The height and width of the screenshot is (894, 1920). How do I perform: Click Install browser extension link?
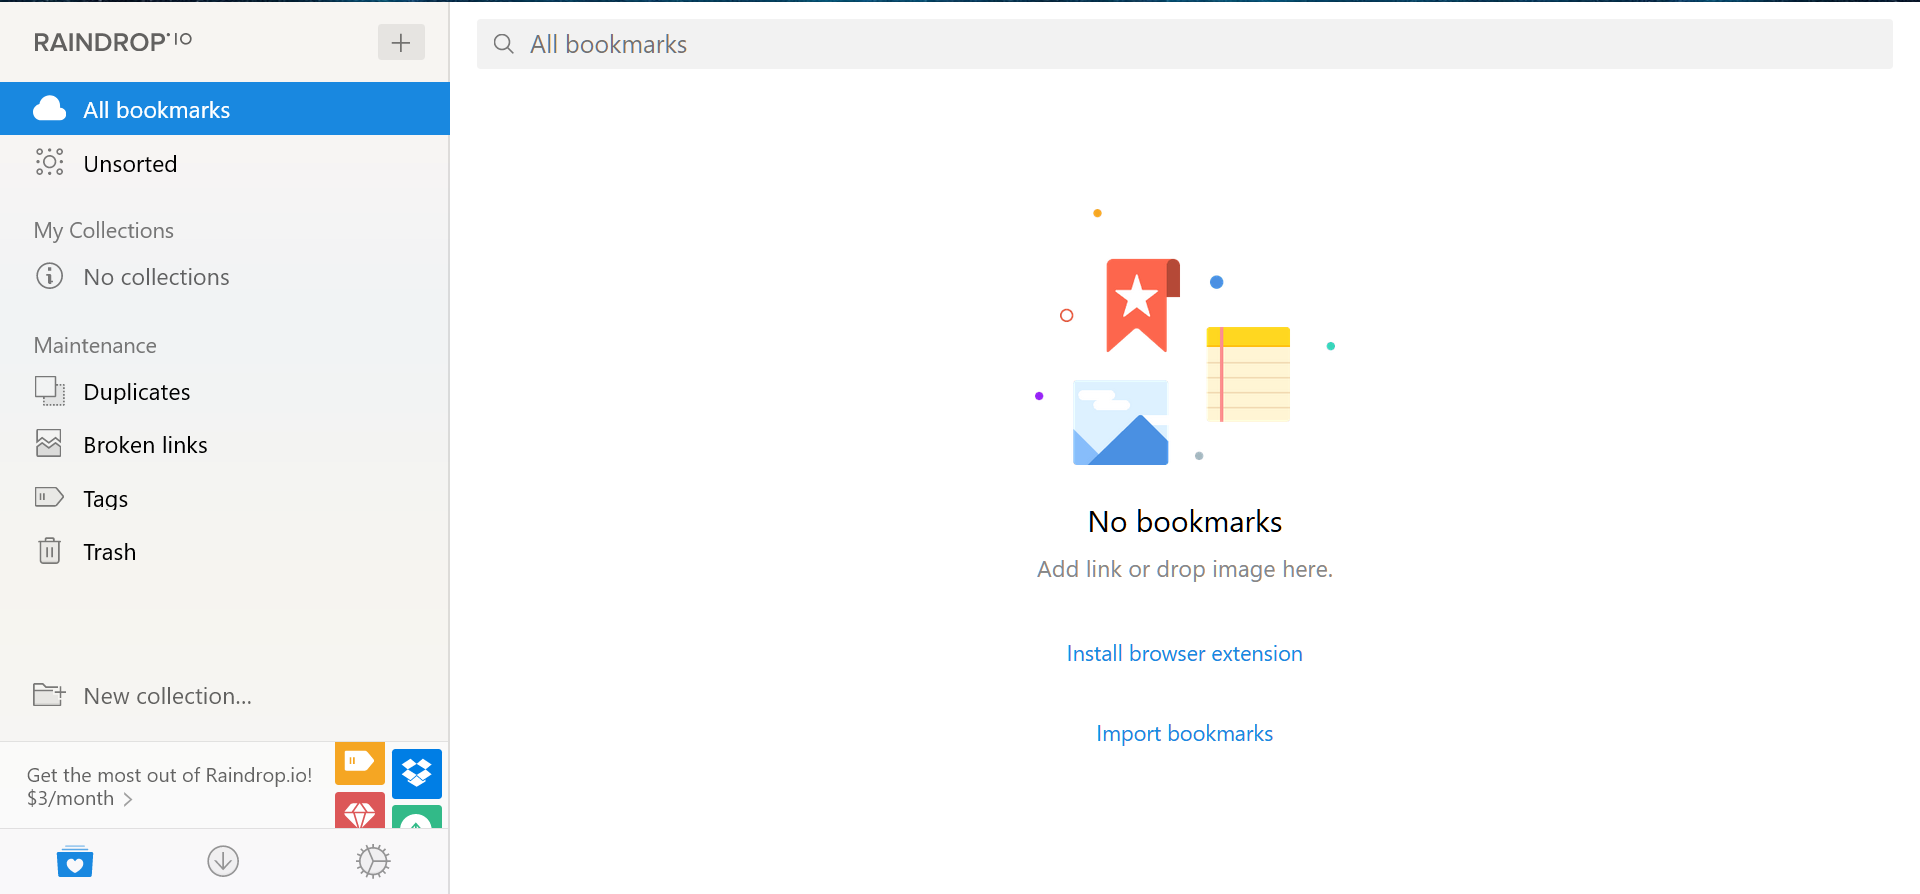(x=1185, y=653)
